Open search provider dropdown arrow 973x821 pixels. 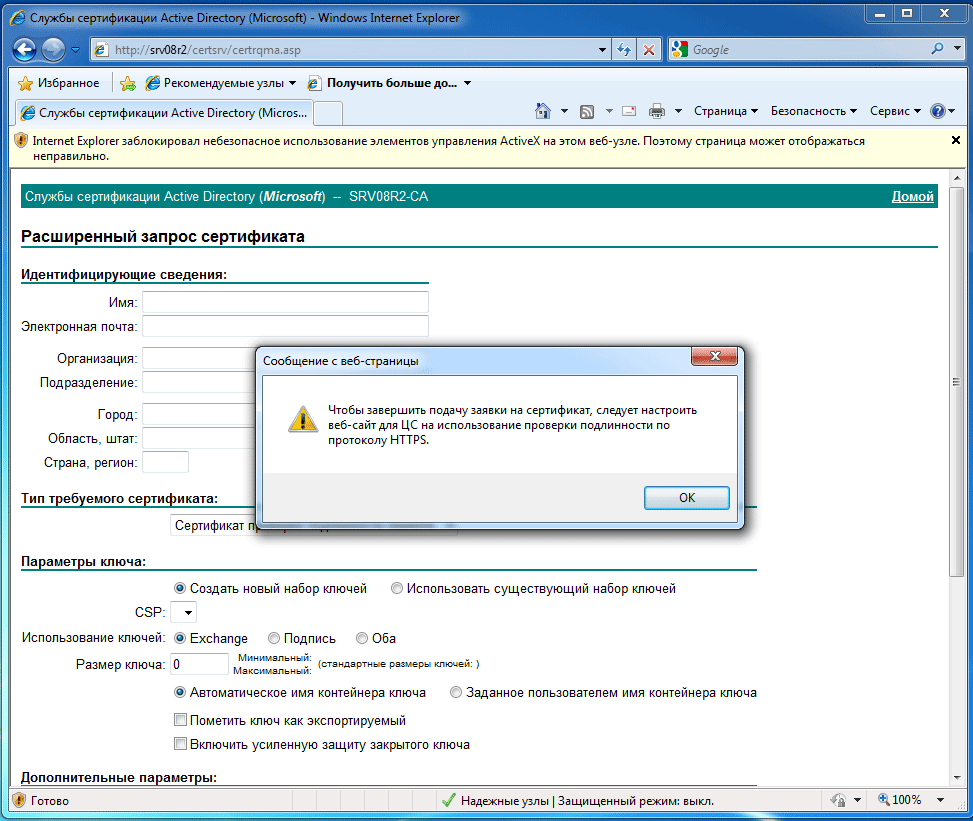click(957, 48)
